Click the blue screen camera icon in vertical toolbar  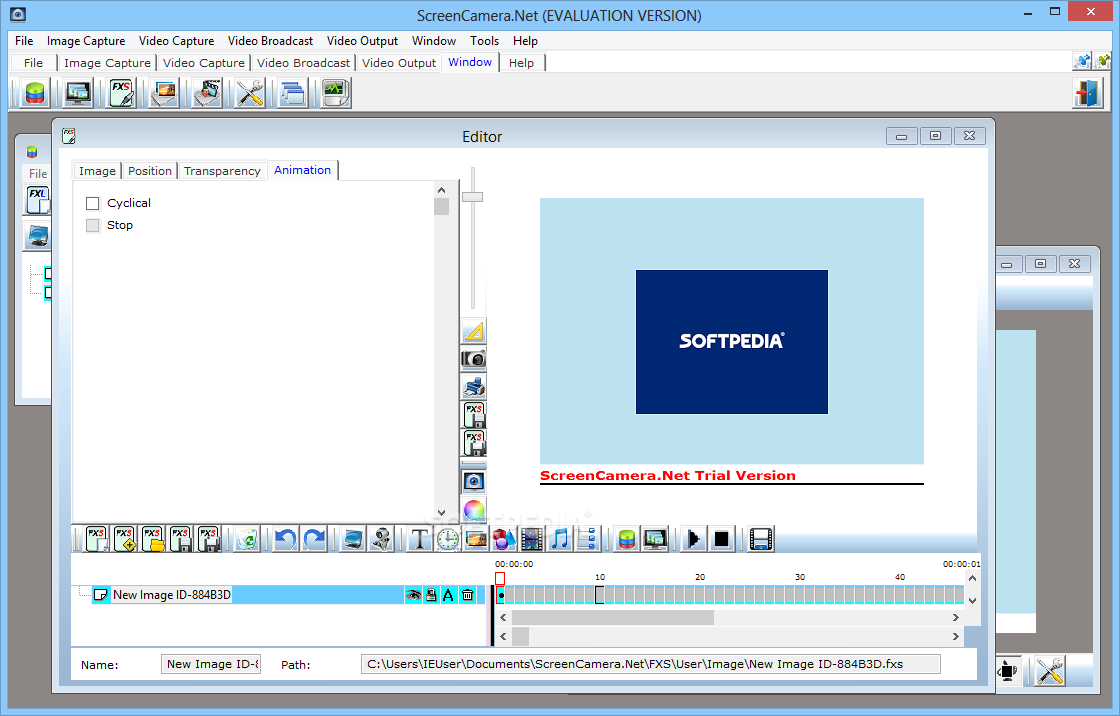pos(474,482)
